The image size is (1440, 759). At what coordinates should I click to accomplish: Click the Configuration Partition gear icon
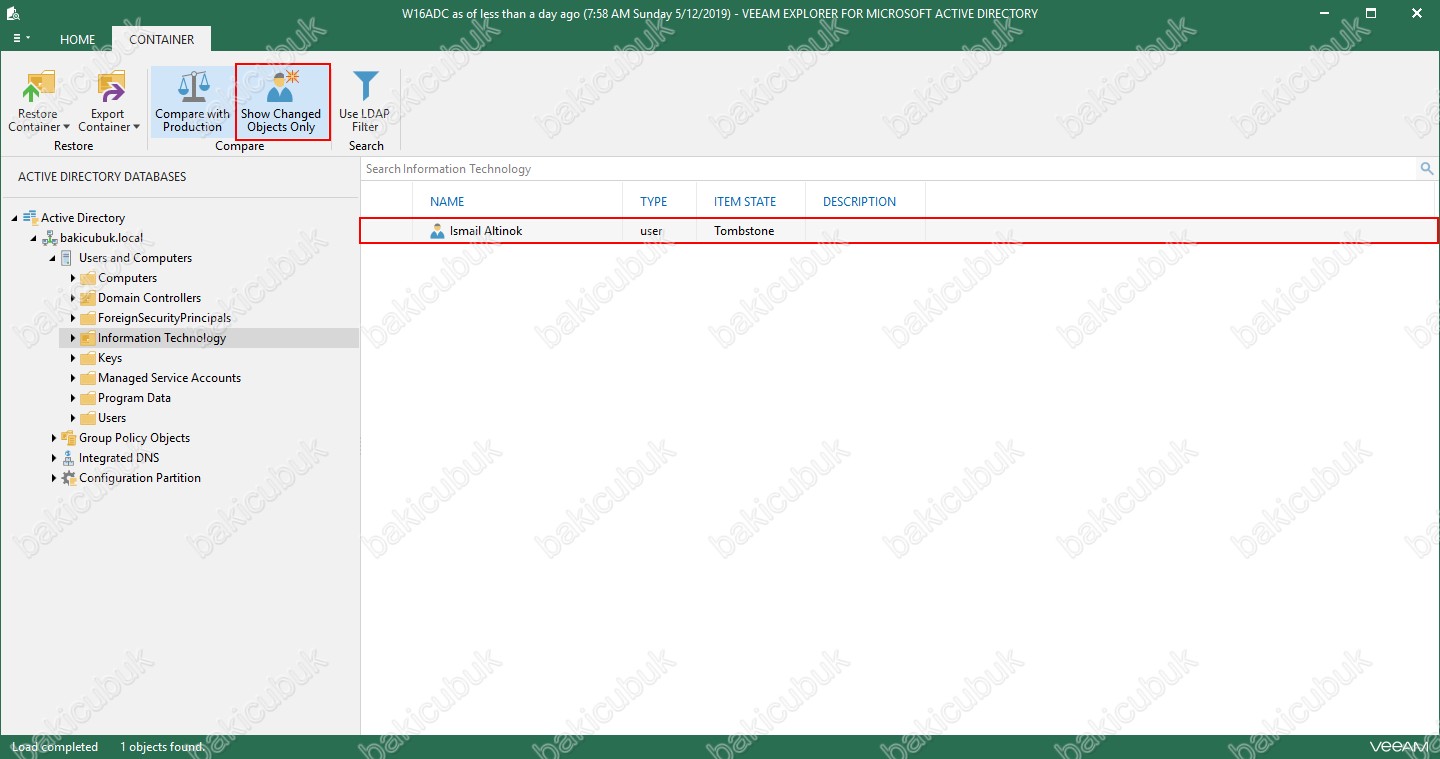[x=69, y=478]
